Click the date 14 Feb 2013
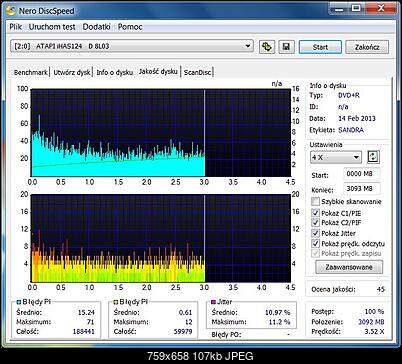Screen dimensions: 402x364 pyautogui.click(x=357, y=119)
